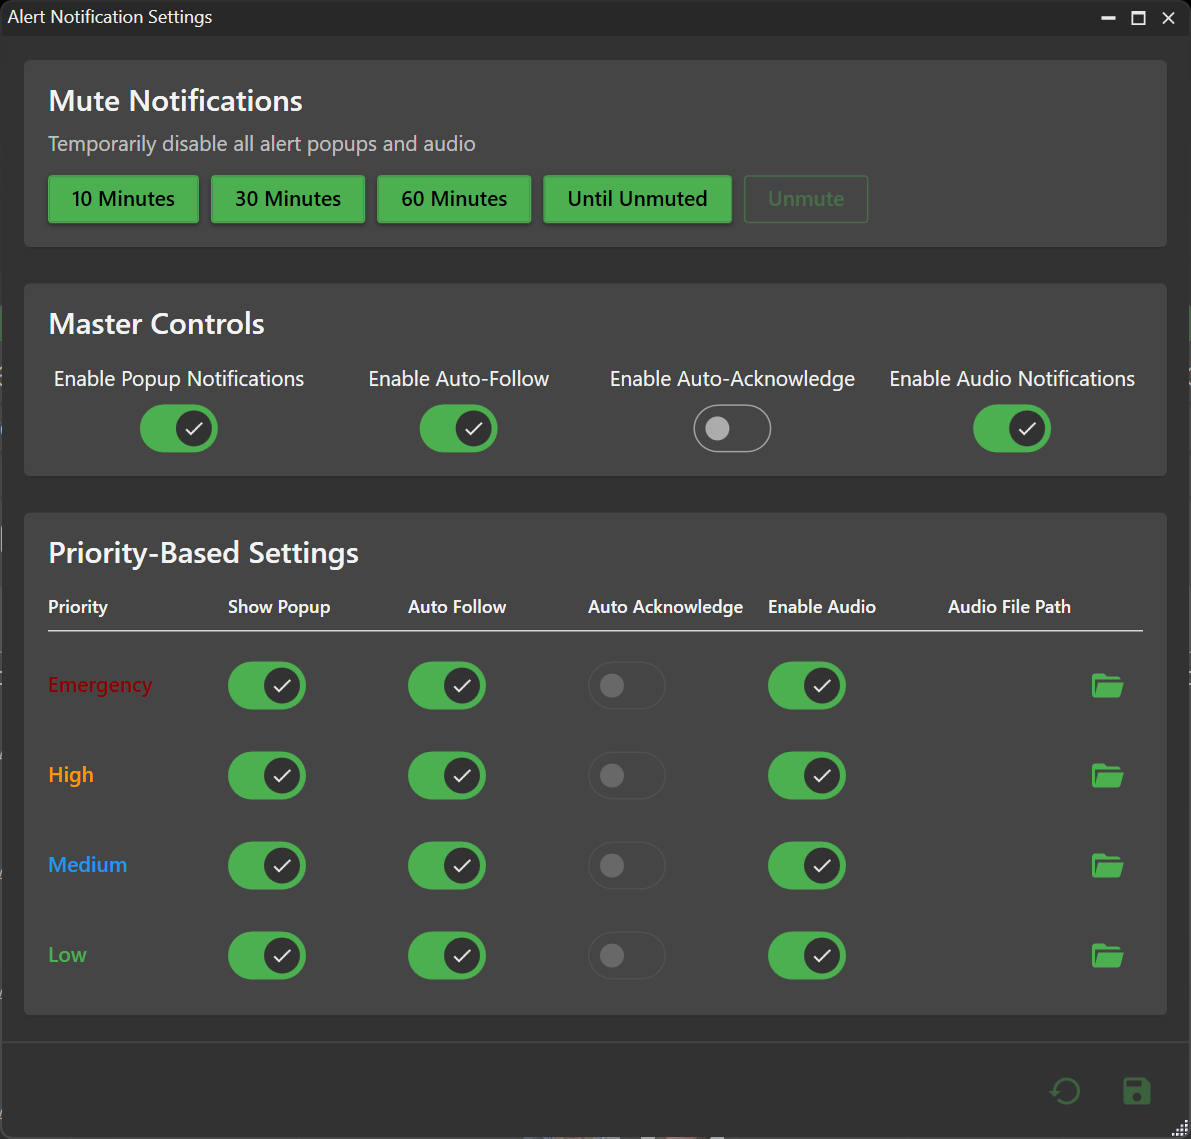Viewport: 1191px width, 1139px height.
Task: Mute notifications for 30 Minutes
Action: pyautogui.click(x=288, y=199)
